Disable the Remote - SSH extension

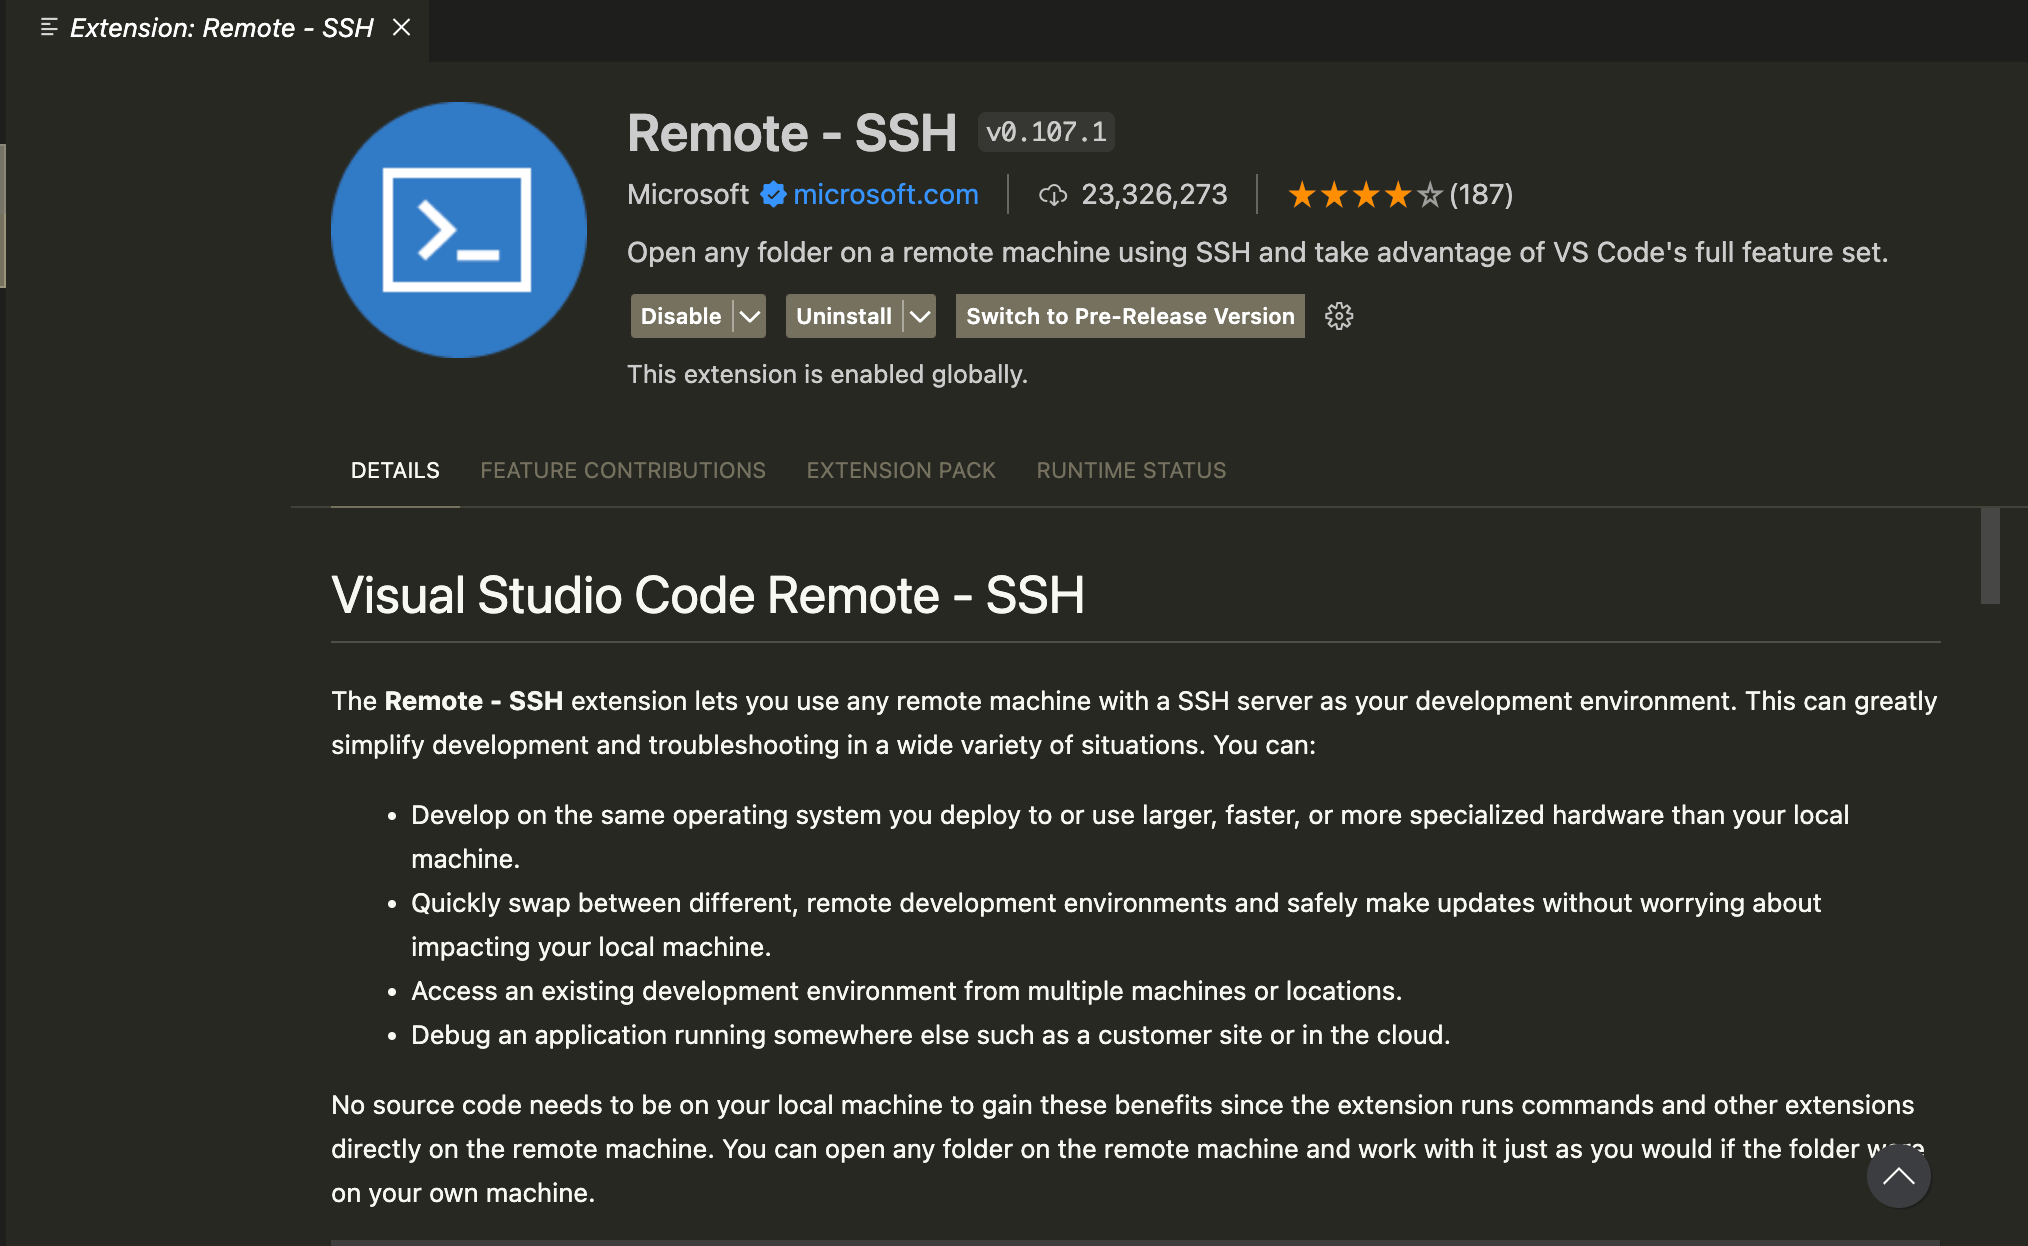click(x=681, y=316)
